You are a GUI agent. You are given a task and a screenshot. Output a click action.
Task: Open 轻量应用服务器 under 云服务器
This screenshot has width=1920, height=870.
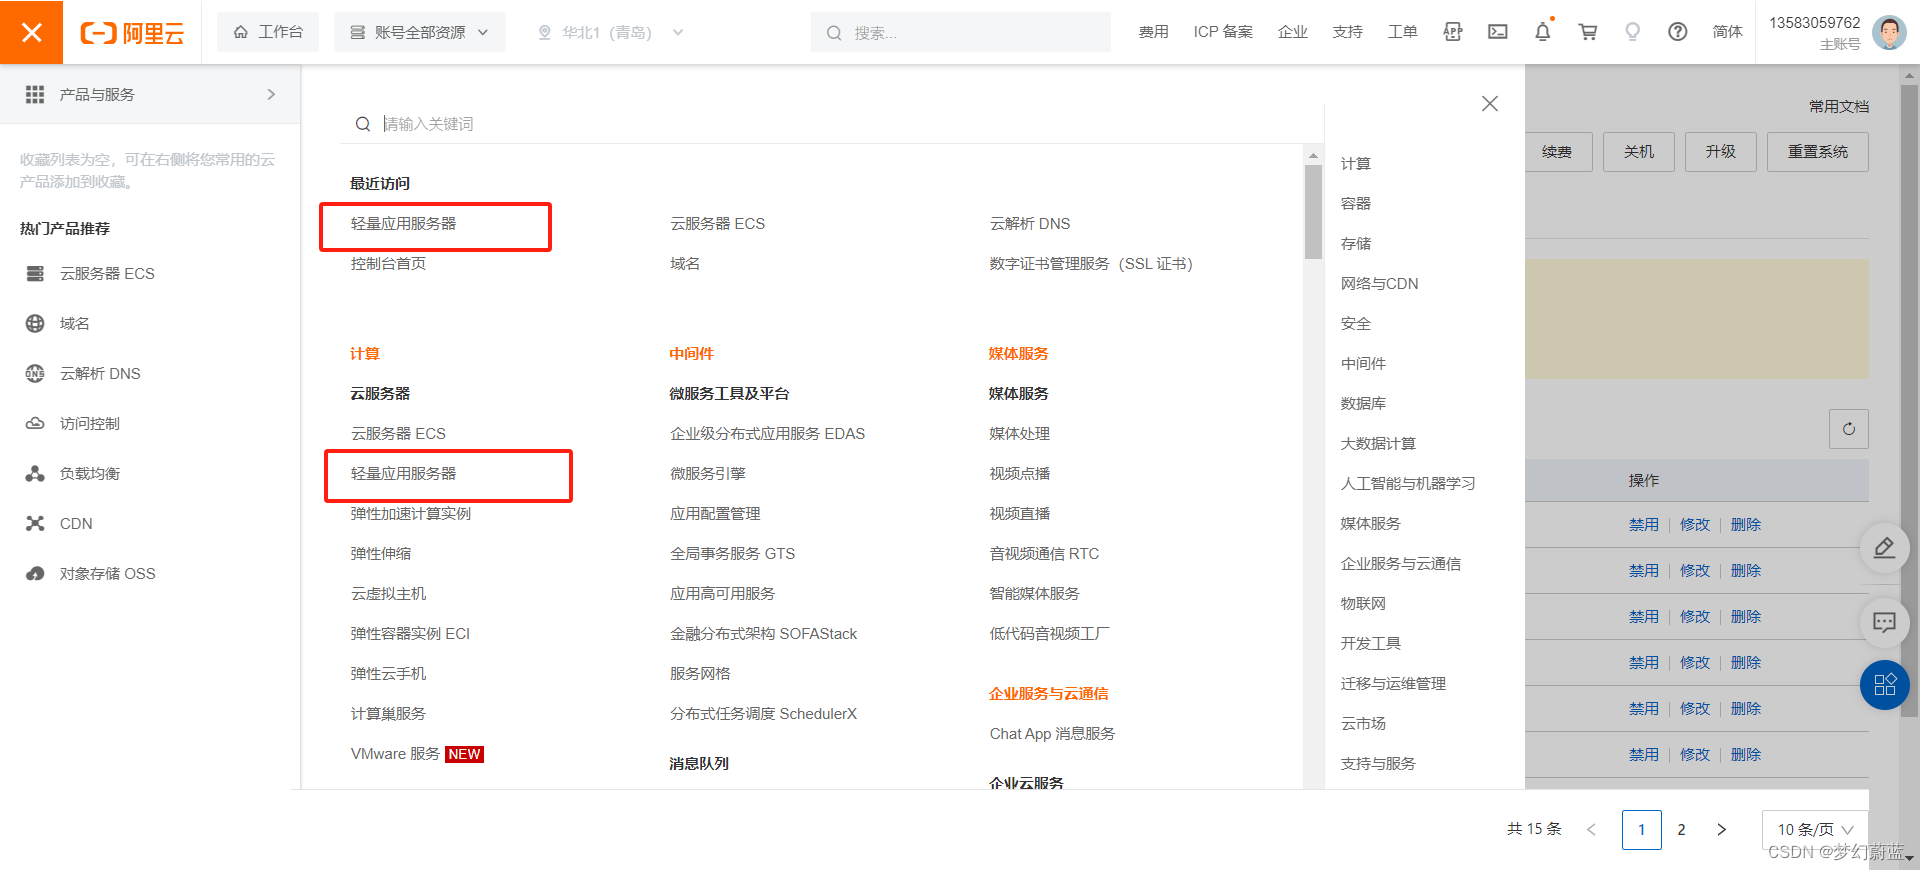coord(403,474)
